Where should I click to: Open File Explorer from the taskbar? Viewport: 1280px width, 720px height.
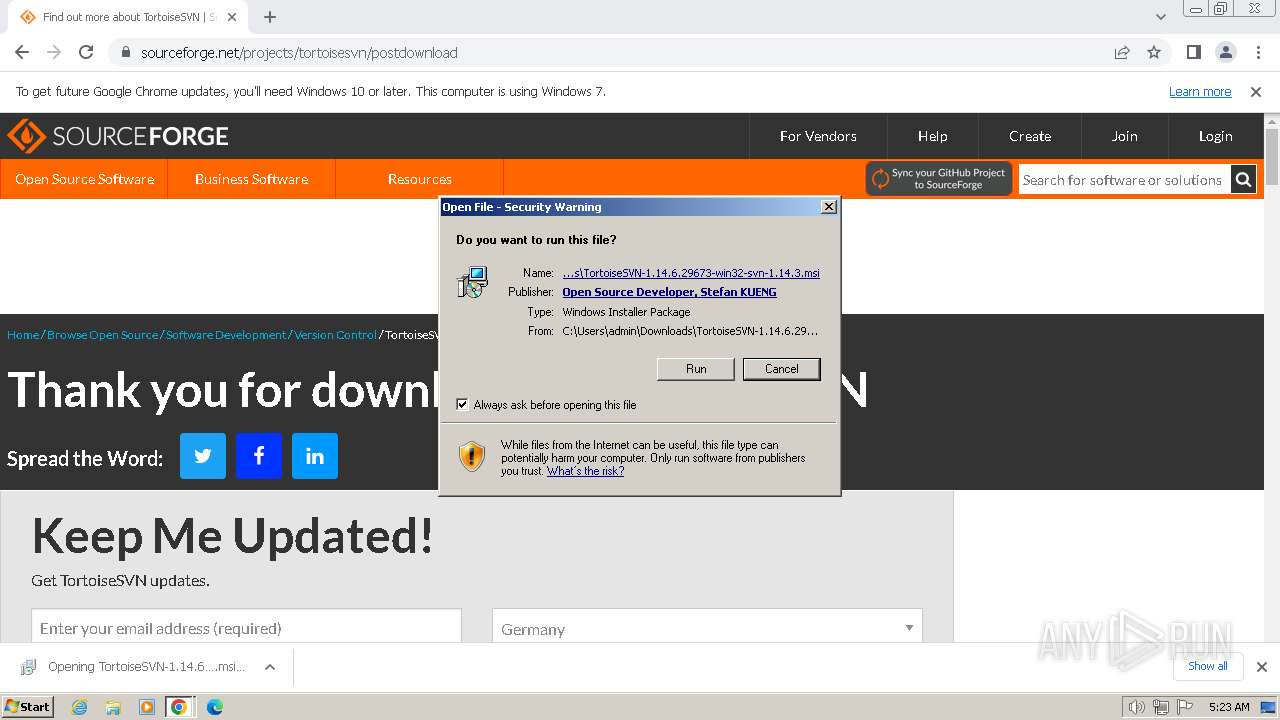coord(113,707)
